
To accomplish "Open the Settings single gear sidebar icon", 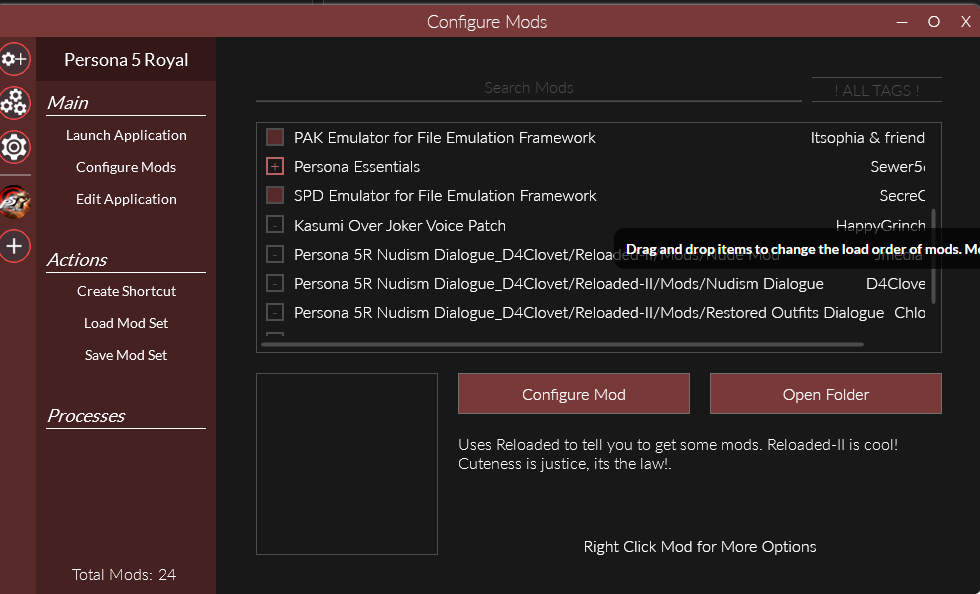I will 14,147.
